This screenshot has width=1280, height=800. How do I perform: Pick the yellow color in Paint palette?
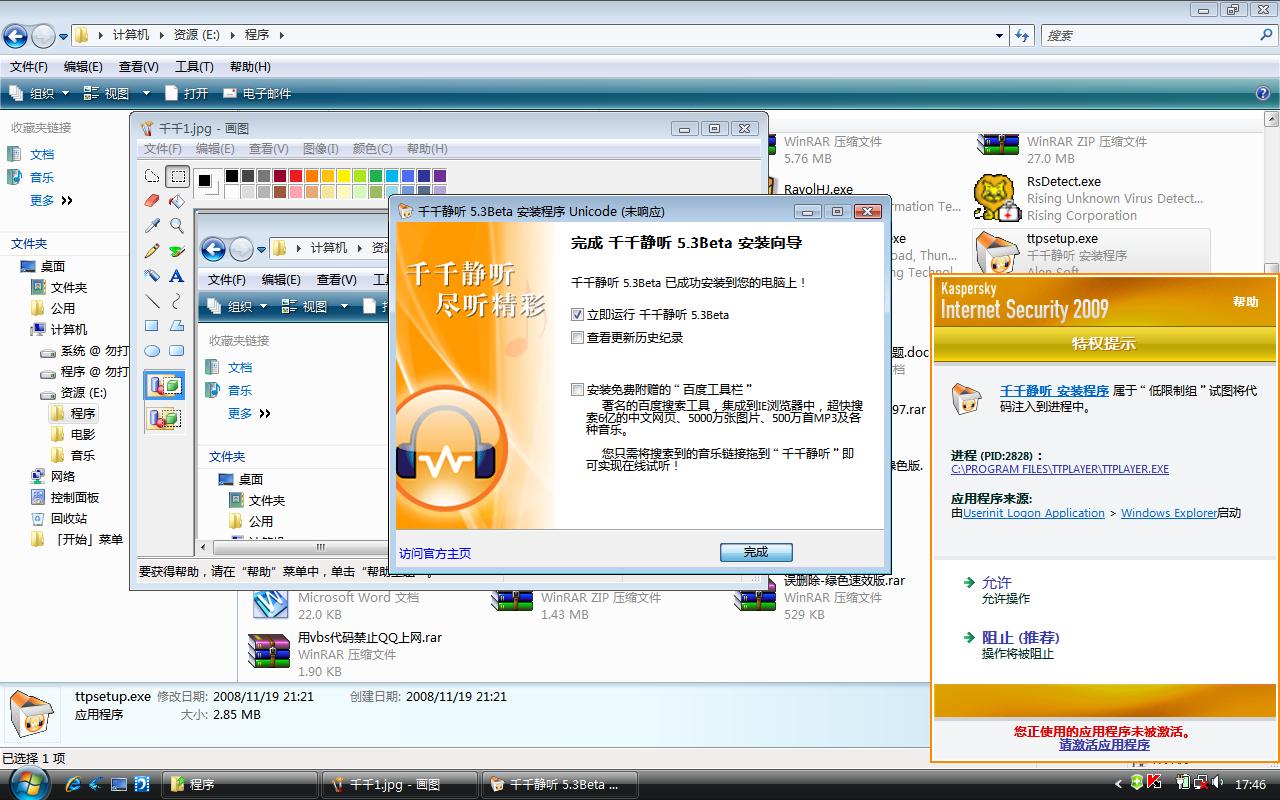click(x=344, y=176)
